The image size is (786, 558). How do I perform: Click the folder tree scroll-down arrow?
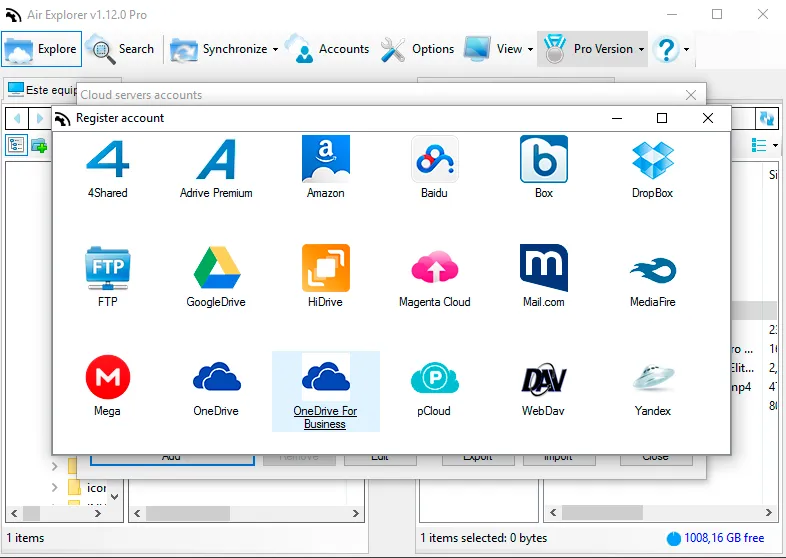114,497
